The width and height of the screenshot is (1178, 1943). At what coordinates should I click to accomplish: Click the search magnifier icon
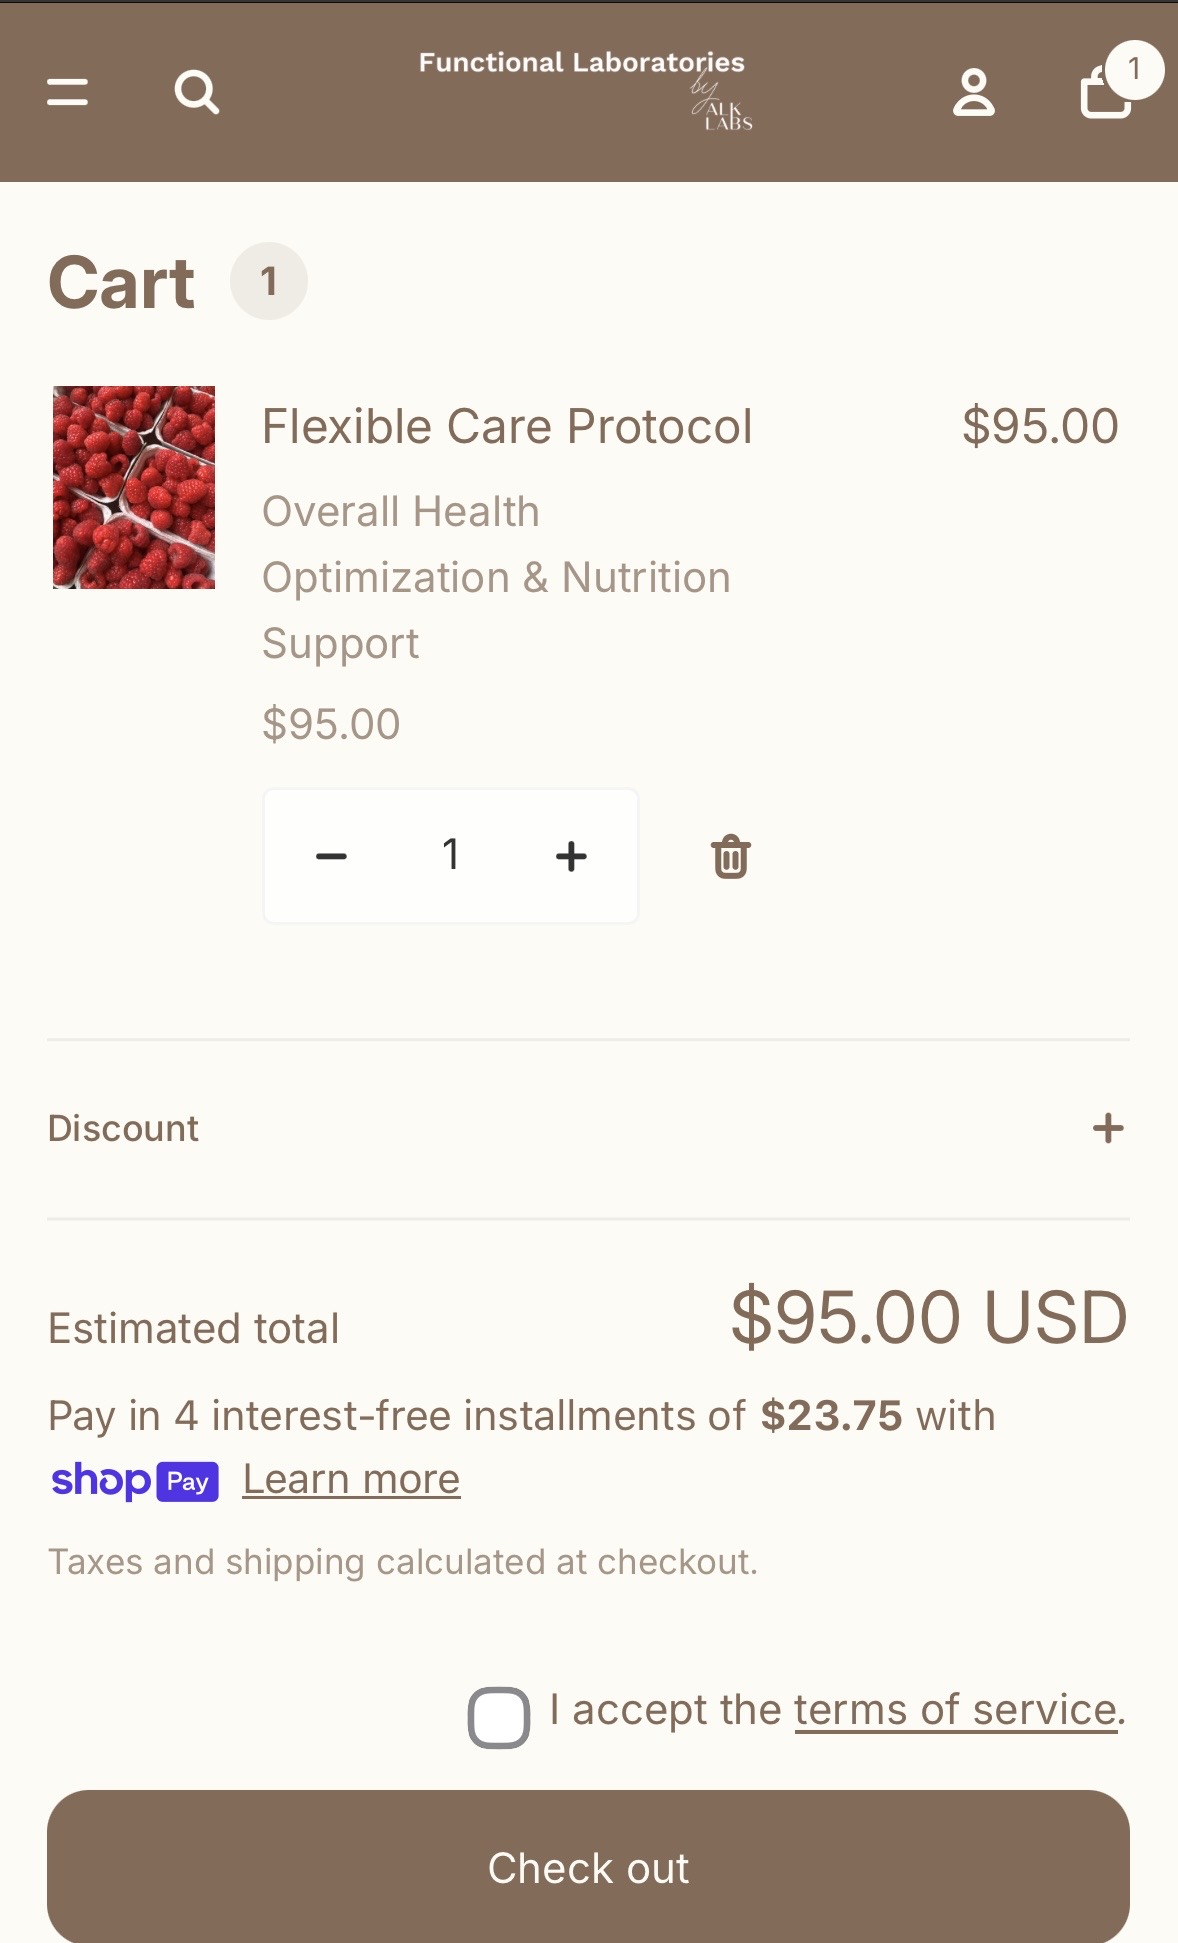(196, 92)
